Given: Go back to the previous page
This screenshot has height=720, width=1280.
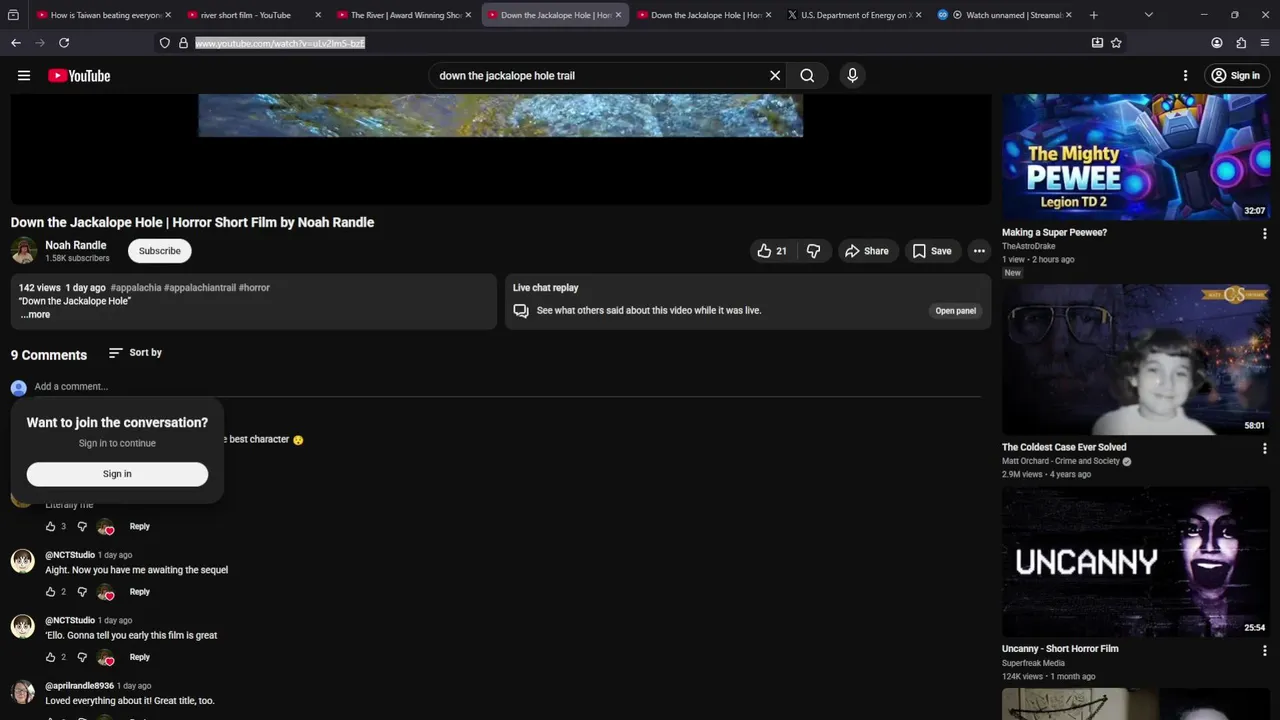Looking at the screenshot, I should [16, 43].
